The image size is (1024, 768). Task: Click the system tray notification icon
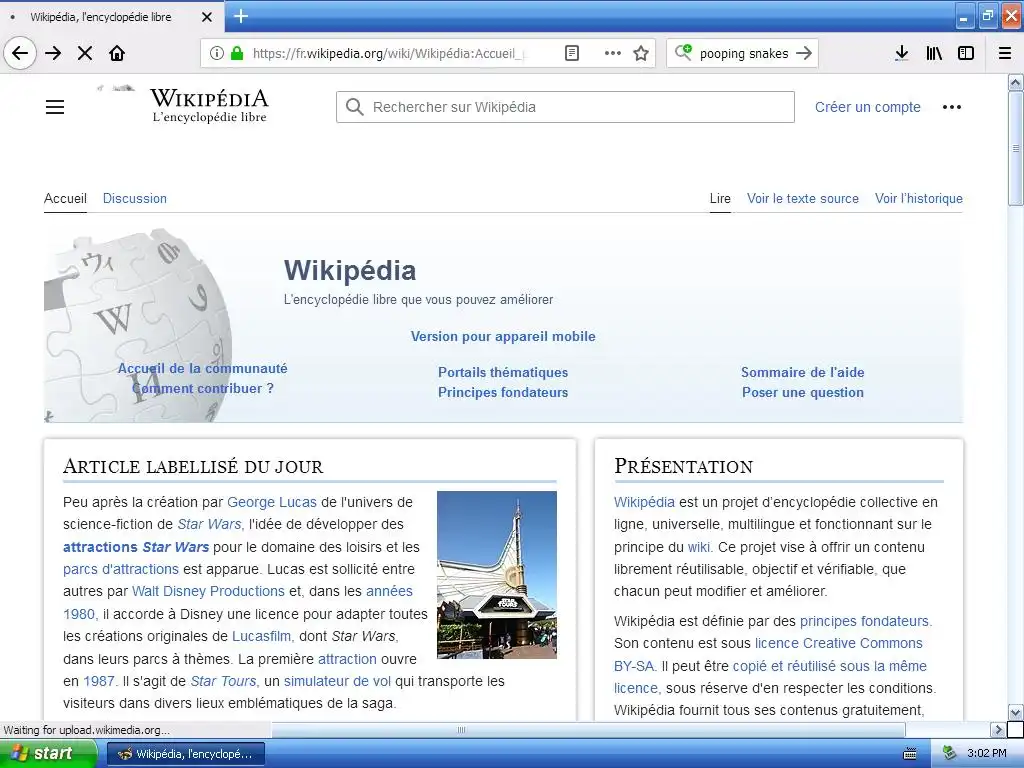click(x=949, y=754)
